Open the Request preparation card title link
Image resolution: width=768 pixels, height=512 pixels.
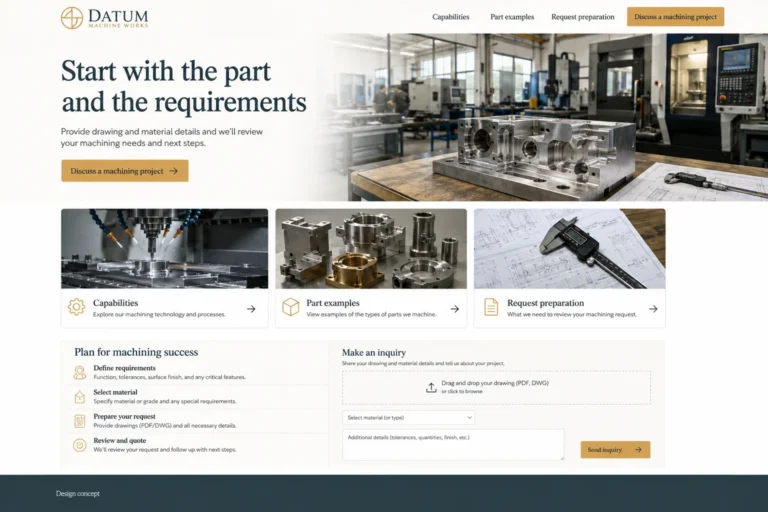coord(546,303)
